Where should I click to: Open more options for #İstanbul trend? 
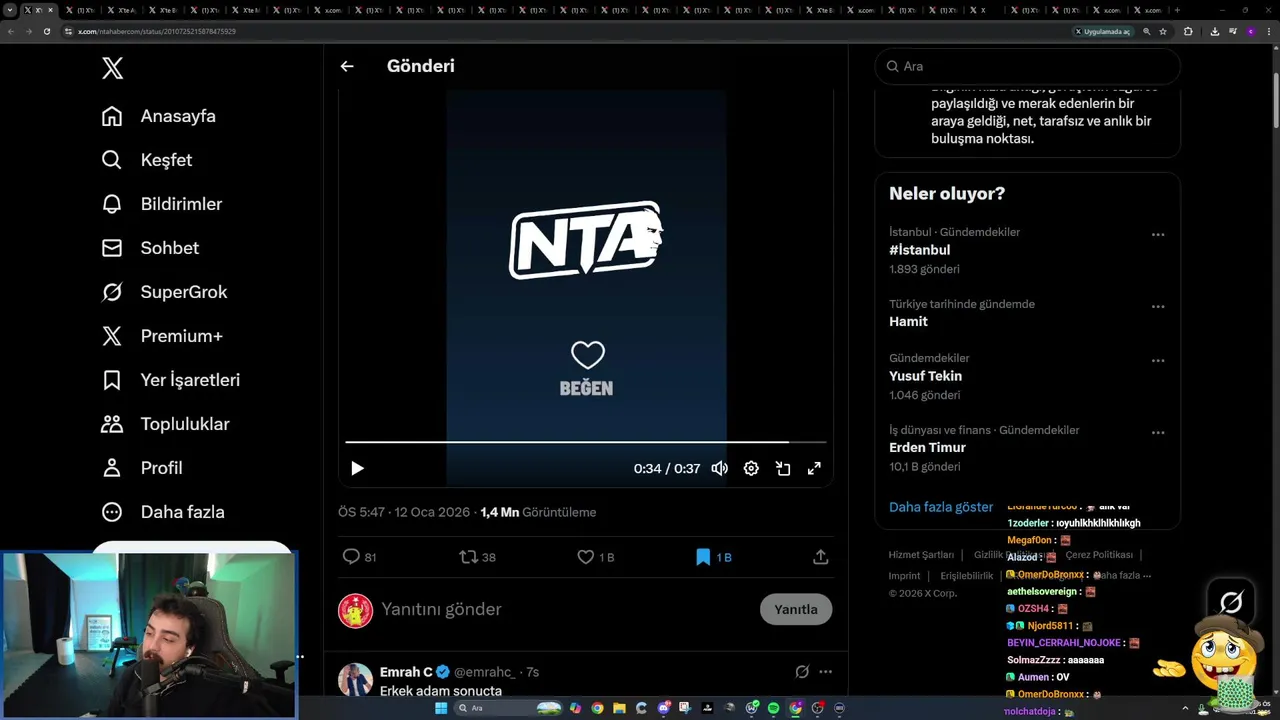pos(1158,235)
